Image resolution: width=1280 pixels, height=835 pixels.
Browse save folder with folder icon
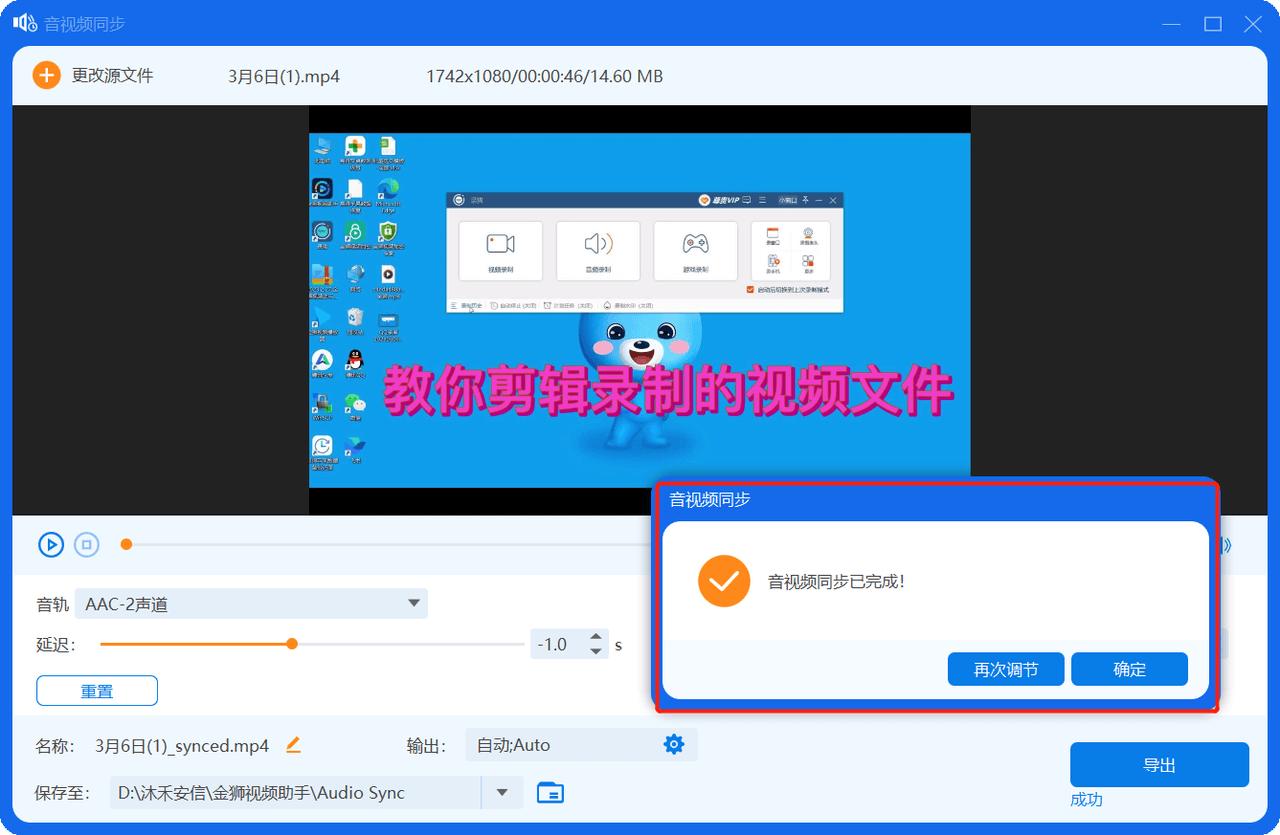click(549, 790)
